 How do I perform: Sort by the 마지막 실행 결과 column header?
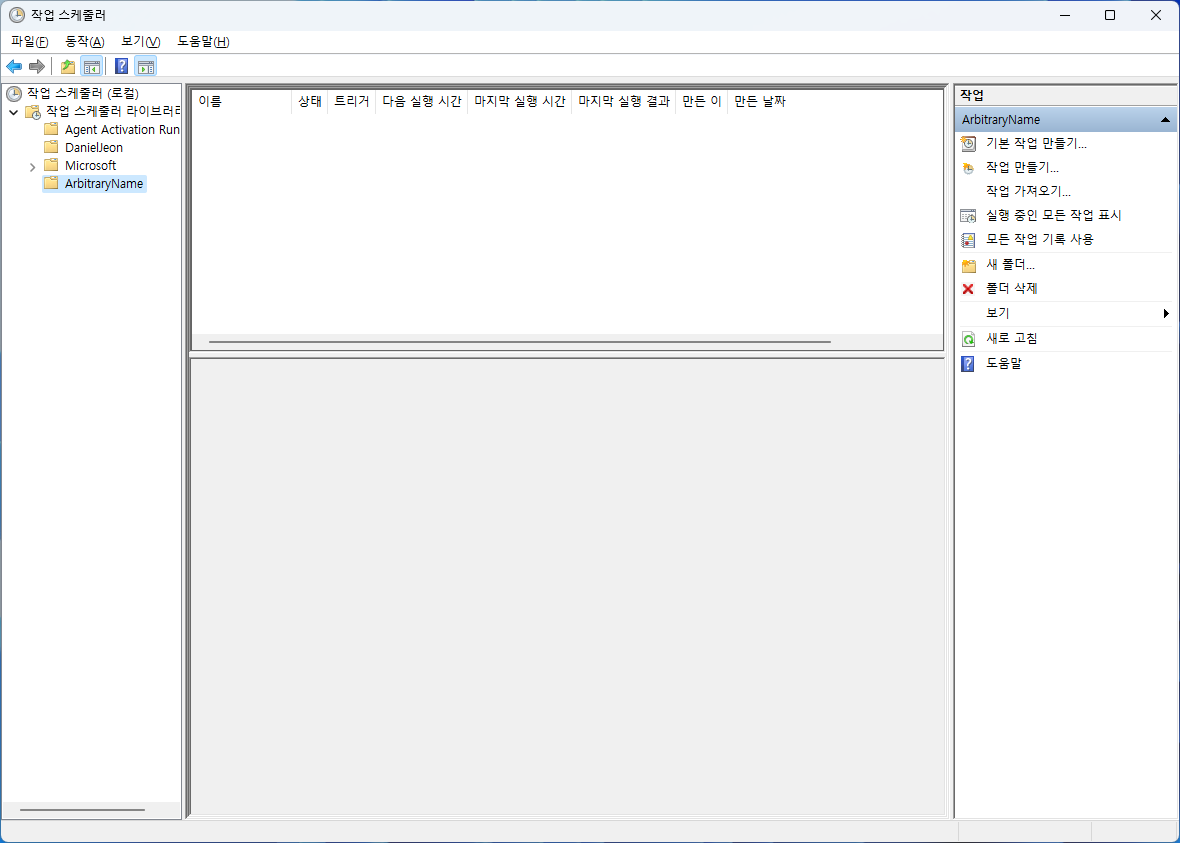point(623,102)
